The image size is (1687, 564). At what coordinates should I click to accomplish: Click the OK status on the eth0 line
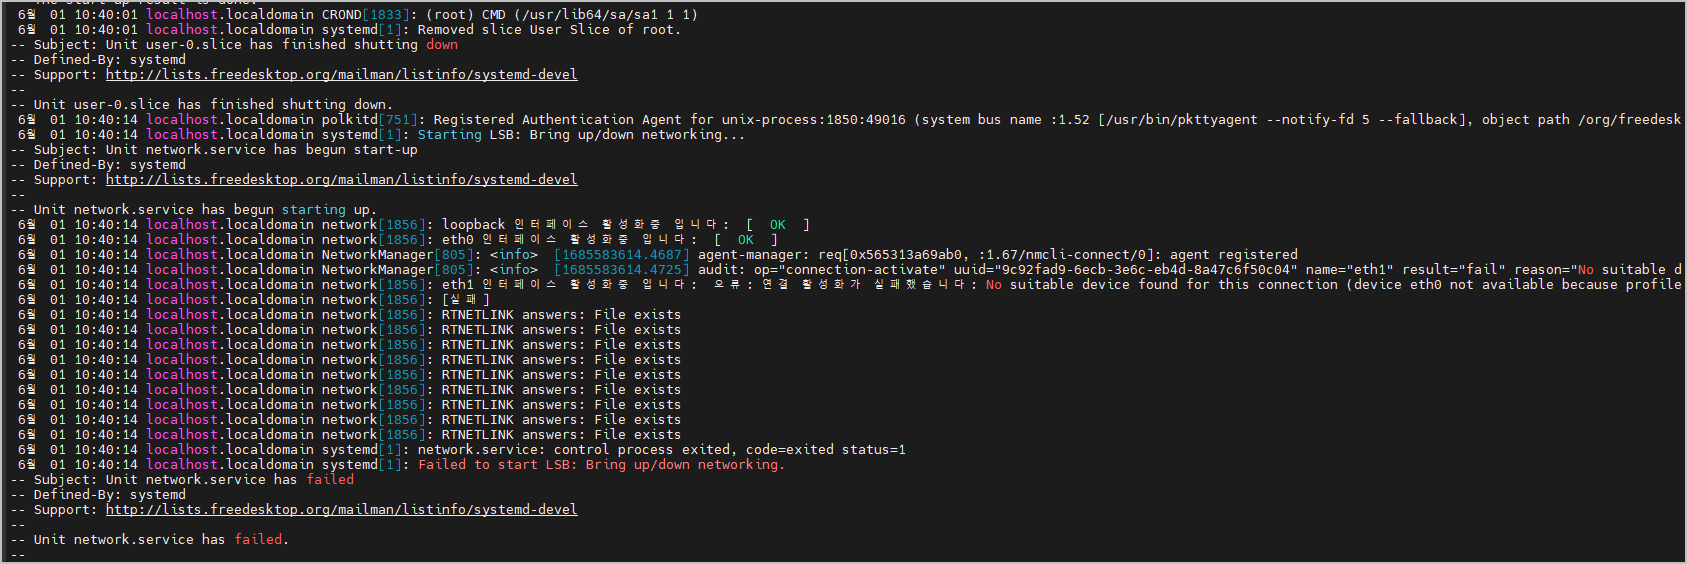click(x=745, y=240)
